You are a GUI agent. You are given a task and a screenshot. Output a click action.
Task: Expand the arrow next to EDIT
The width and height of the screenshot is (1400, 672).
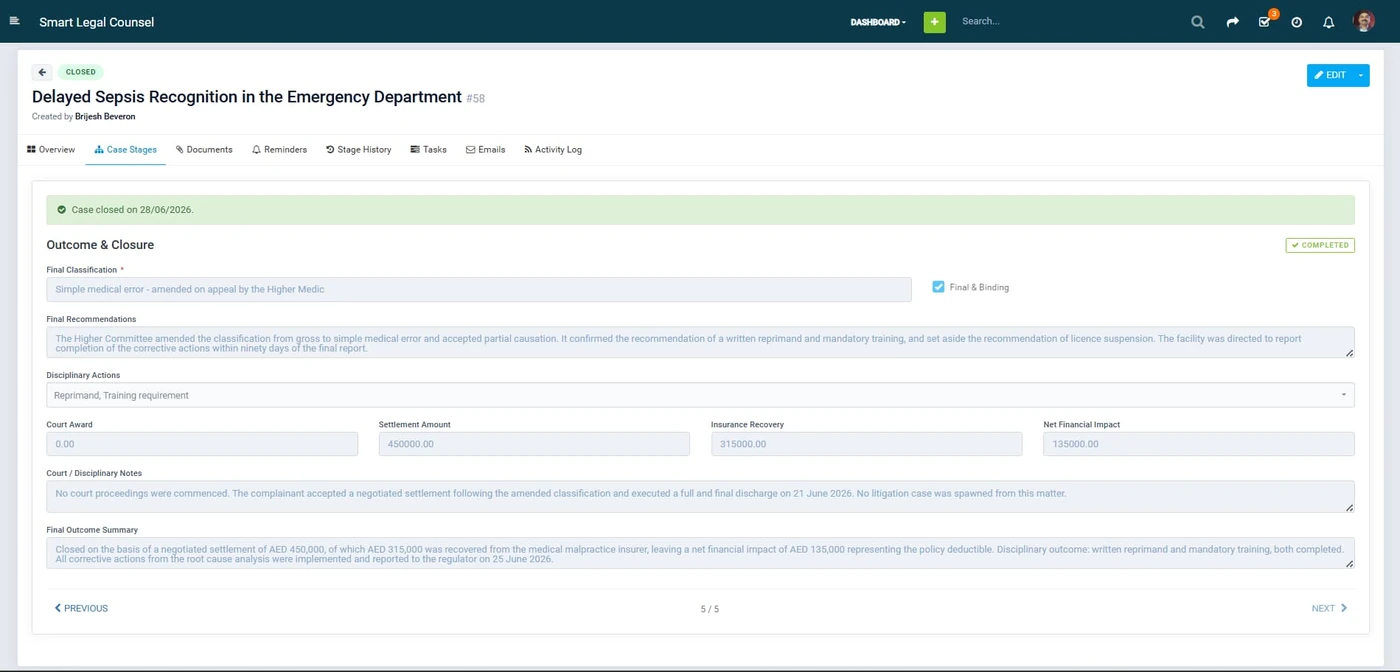pyautogui.click(x=1361, y=75)
